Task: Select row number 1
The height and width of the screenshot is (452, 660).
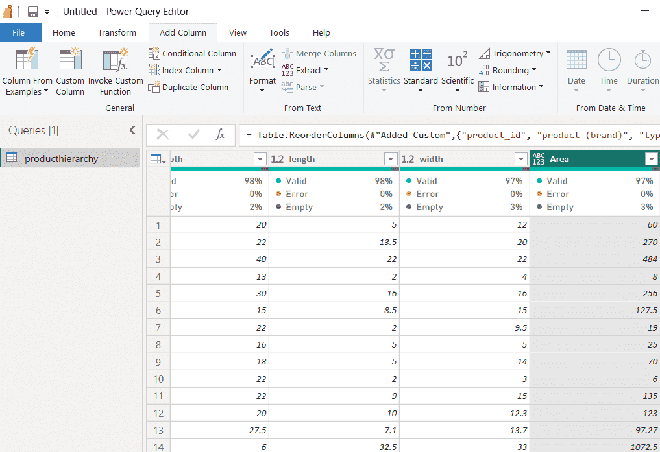Action: [x=158, y=225]
